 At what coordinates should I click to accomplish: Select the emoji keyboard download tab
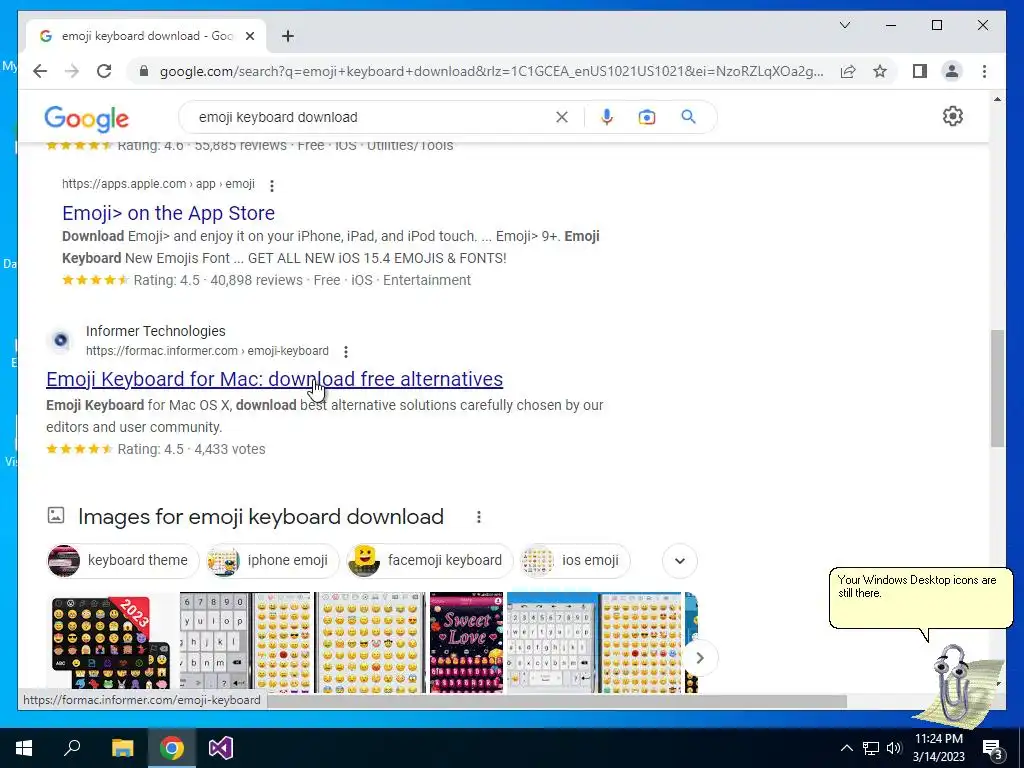click(x=146, y=36)
